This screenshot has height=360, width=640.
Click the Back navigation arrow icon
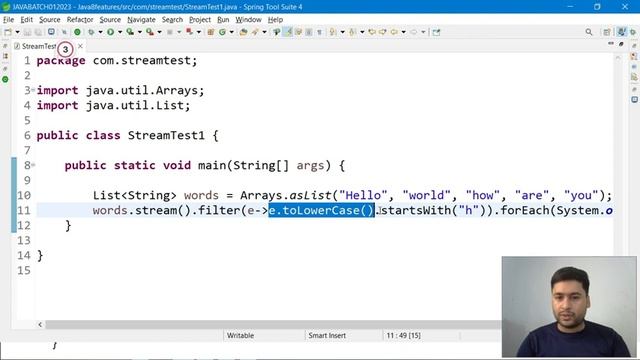(x=394, y=32)
